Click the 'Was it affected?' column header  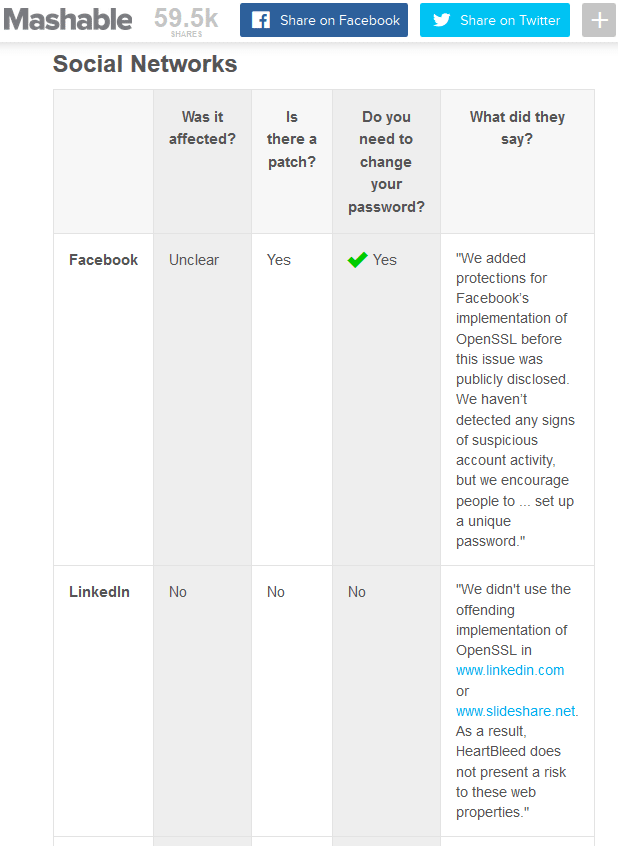[x=202, y=128]
